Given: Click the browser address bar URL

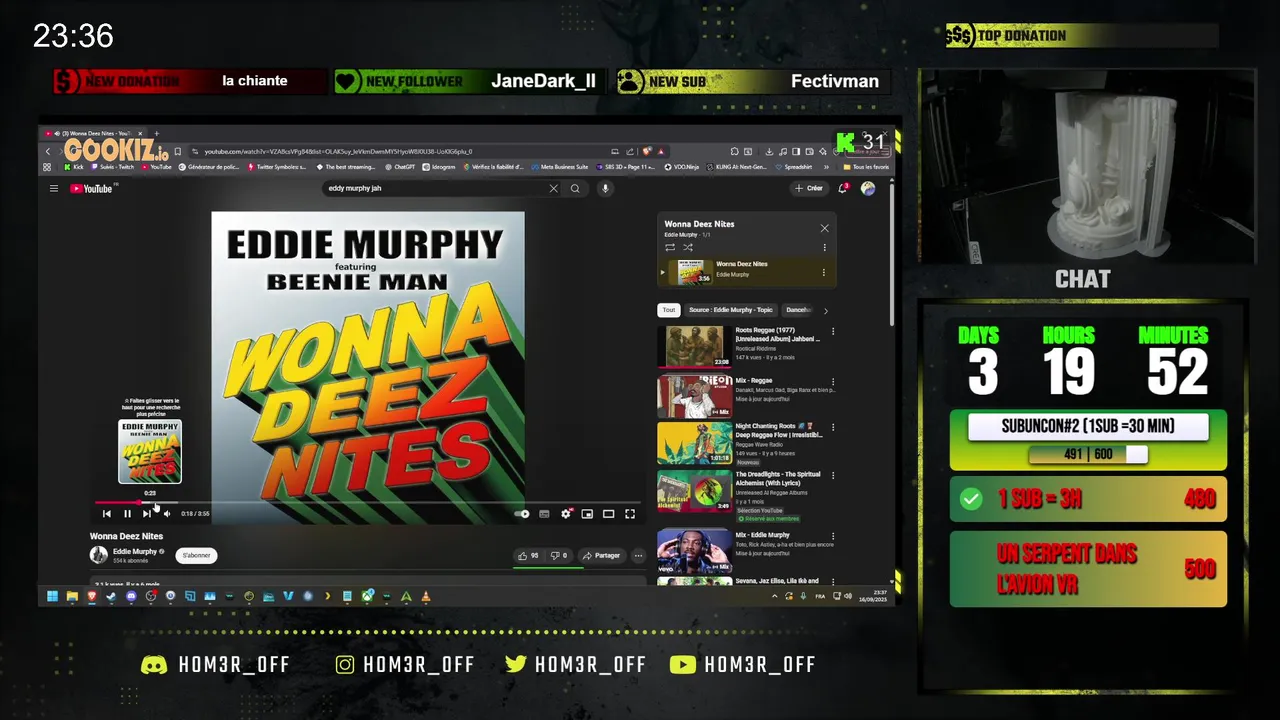Looking at the screenshot, I should pos(338,151).
